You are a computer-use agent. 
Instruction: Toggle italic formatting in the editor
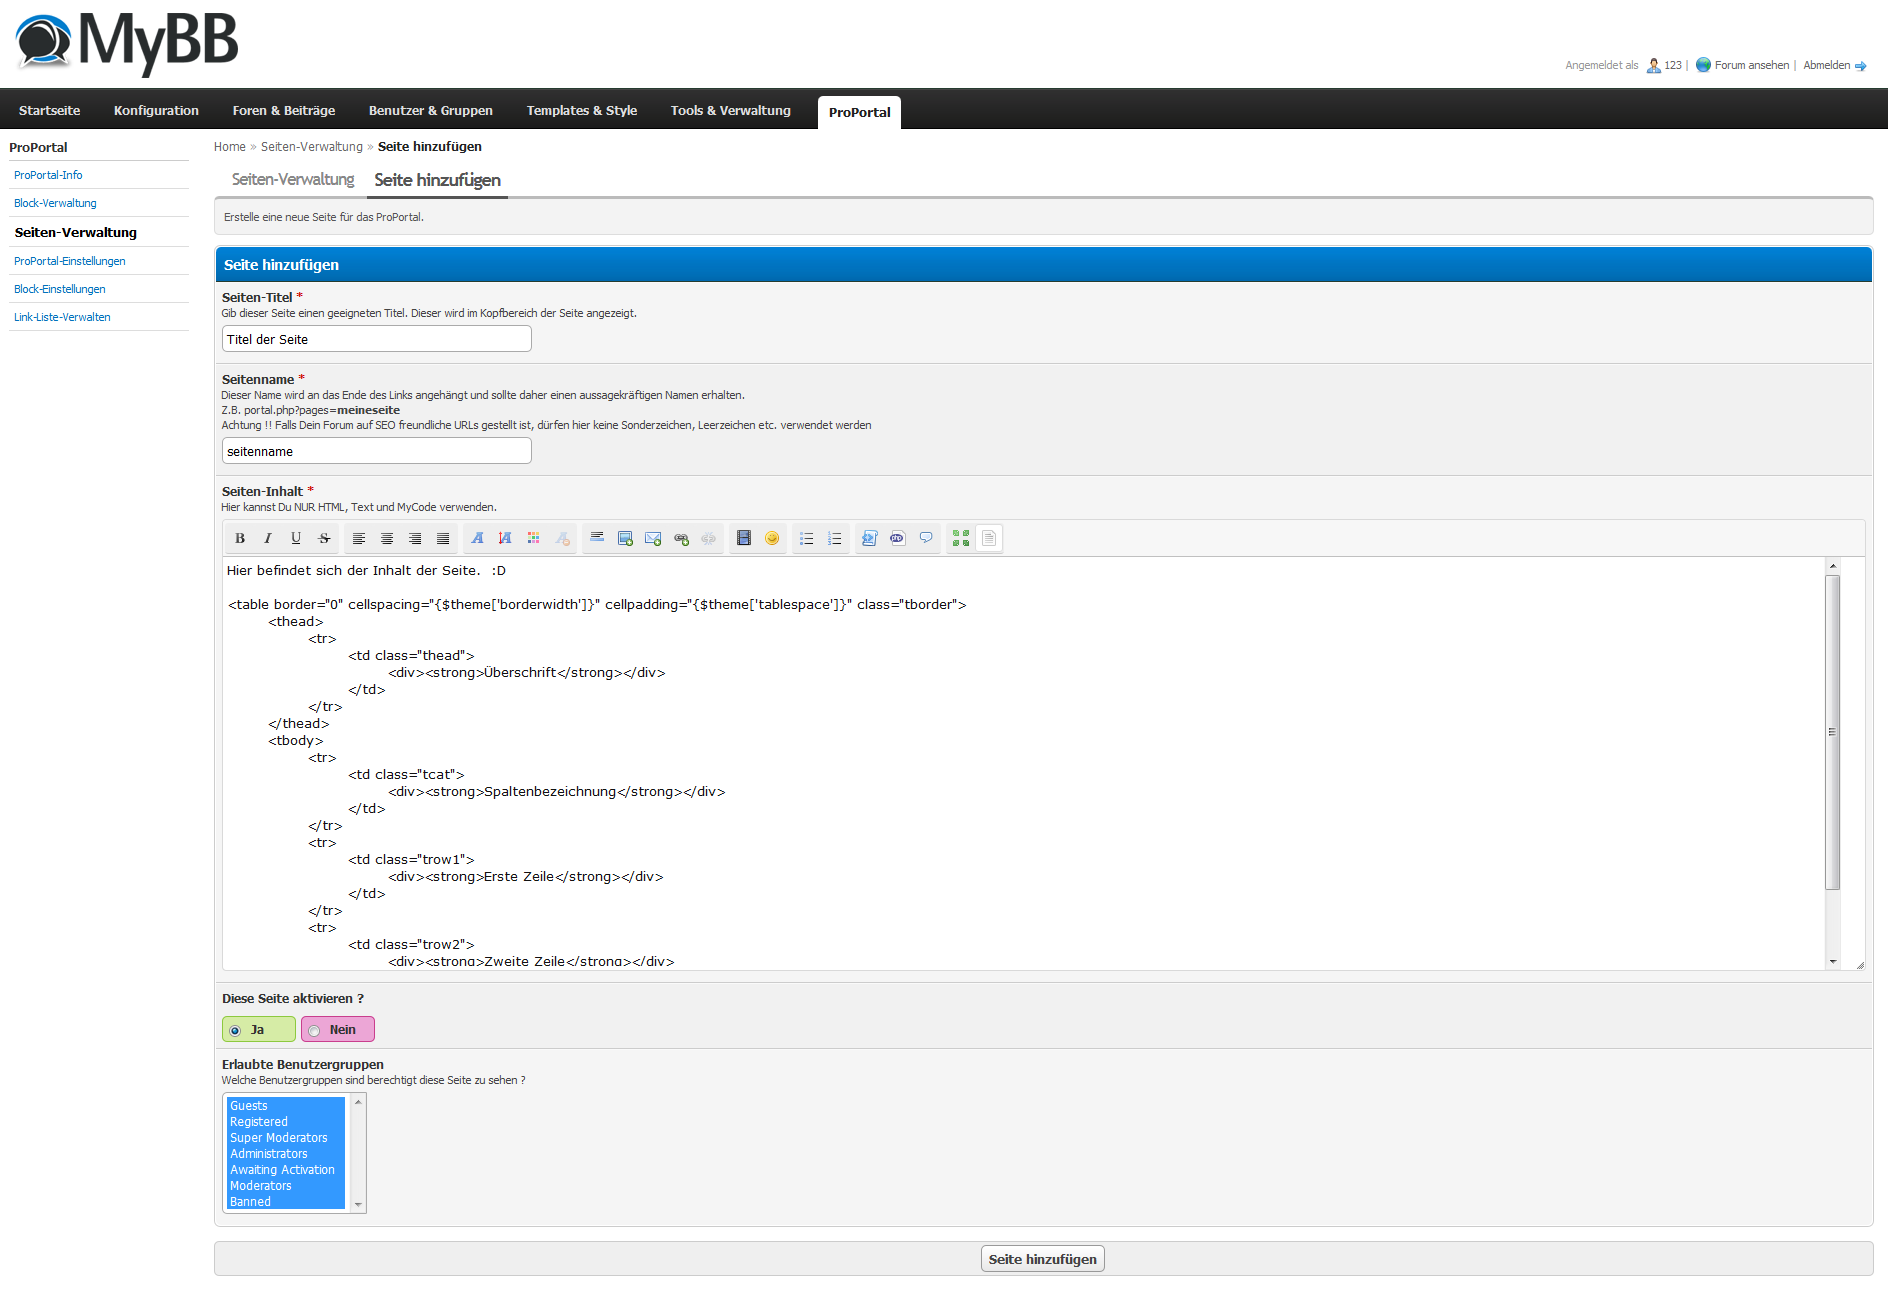268,538
